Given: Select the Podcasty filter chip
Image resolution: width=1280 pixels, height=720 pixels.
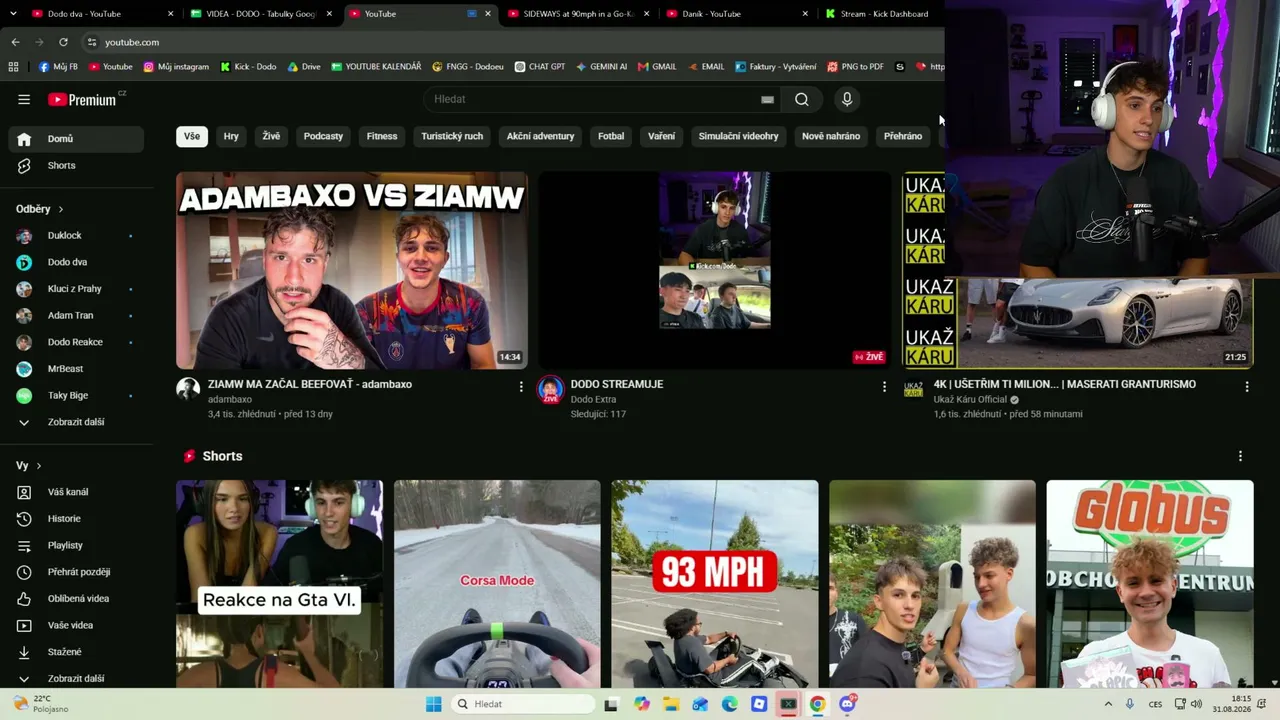Looking at the screenshot, I should (x=323, y=136).
